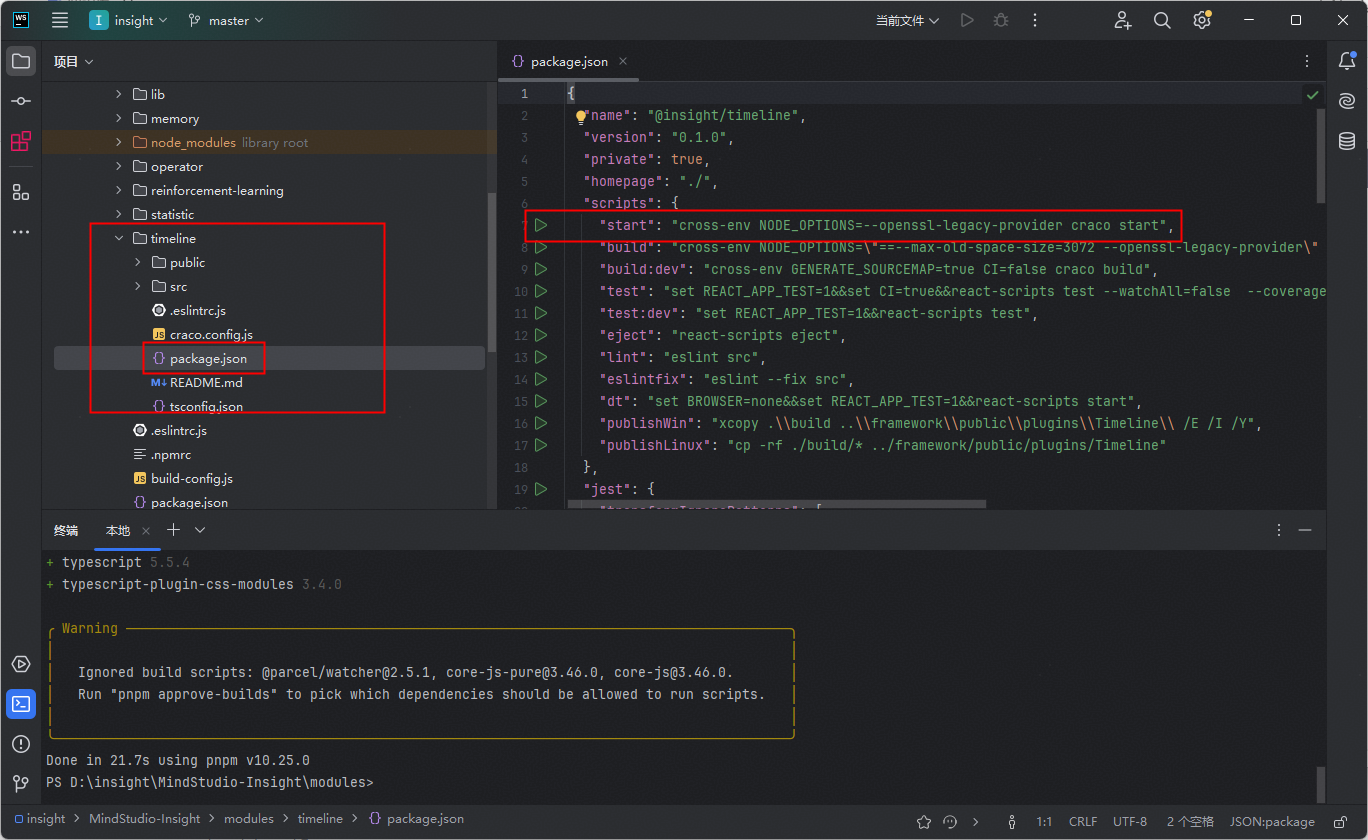Switch to the 本地 terminal tab

118,530
